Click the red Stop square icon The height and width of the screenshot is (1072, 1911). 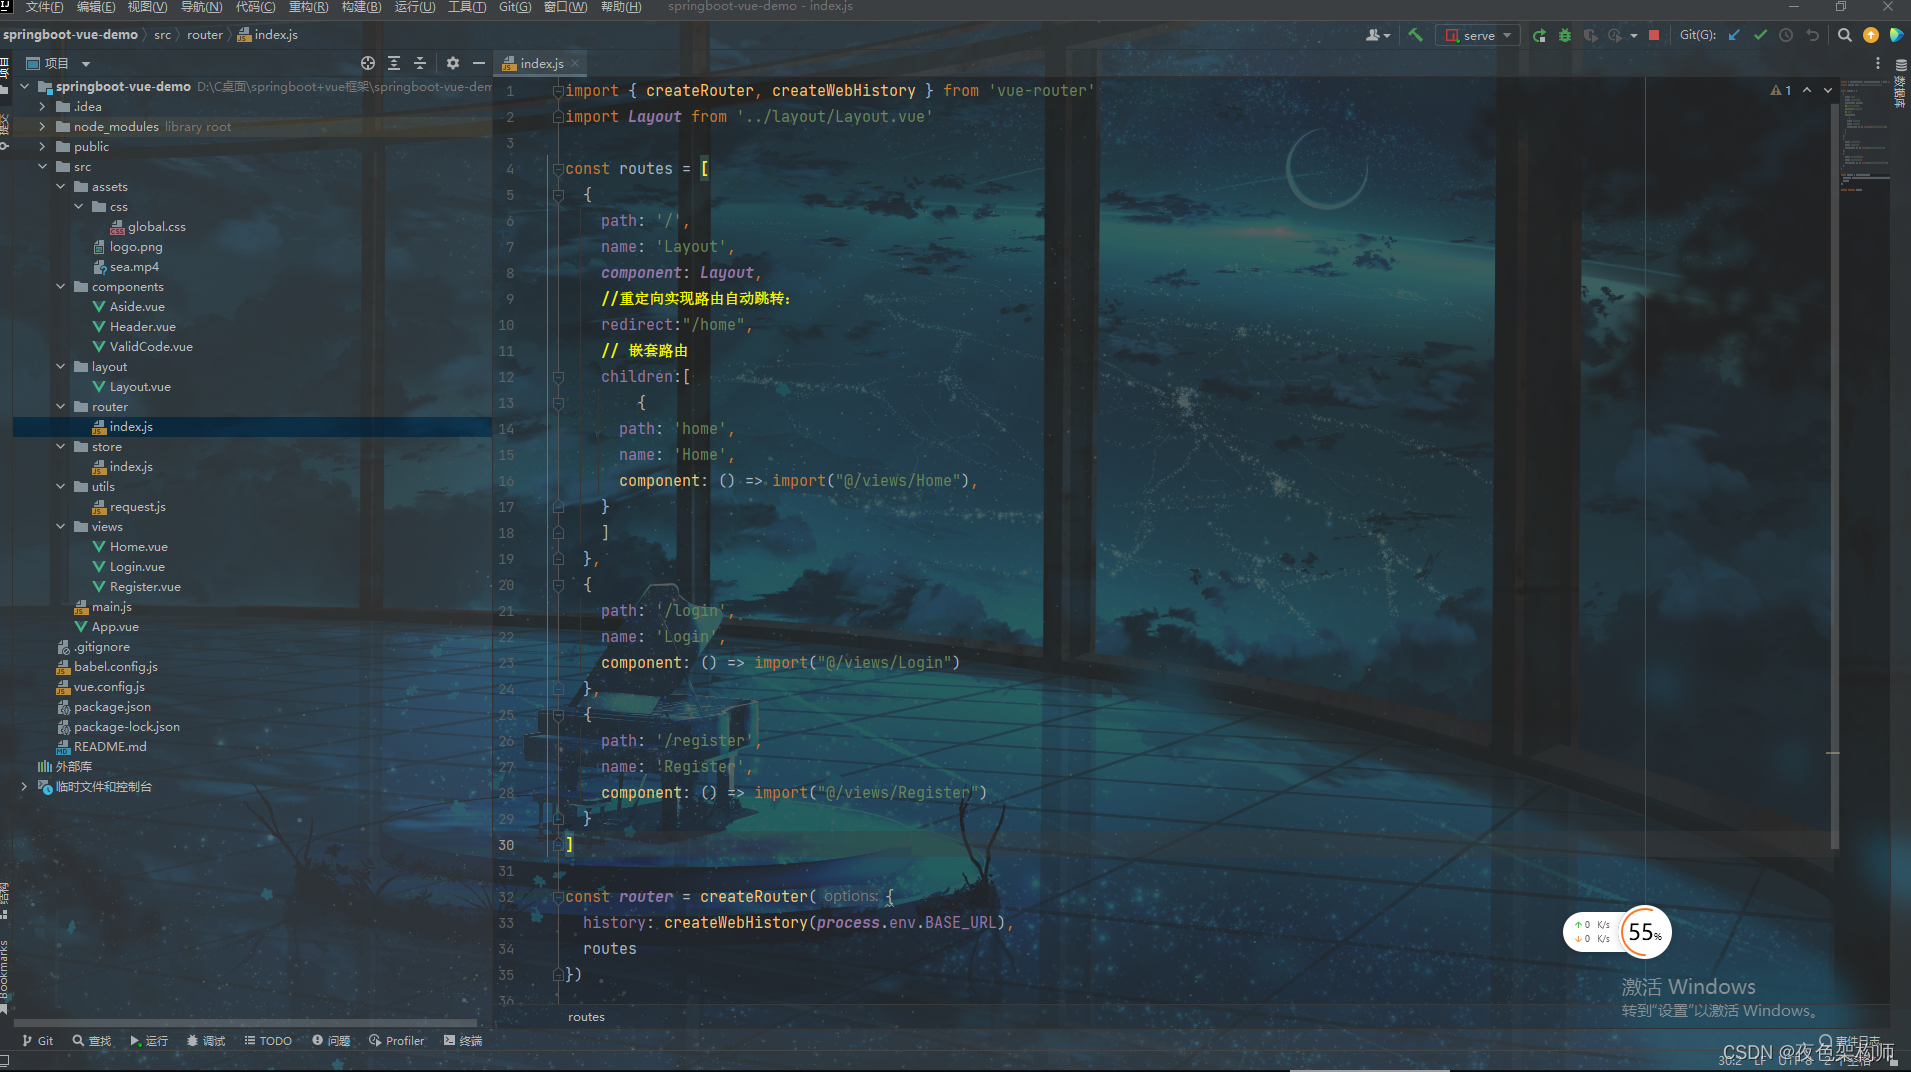pyautogui.click(x=1654, y=35)
